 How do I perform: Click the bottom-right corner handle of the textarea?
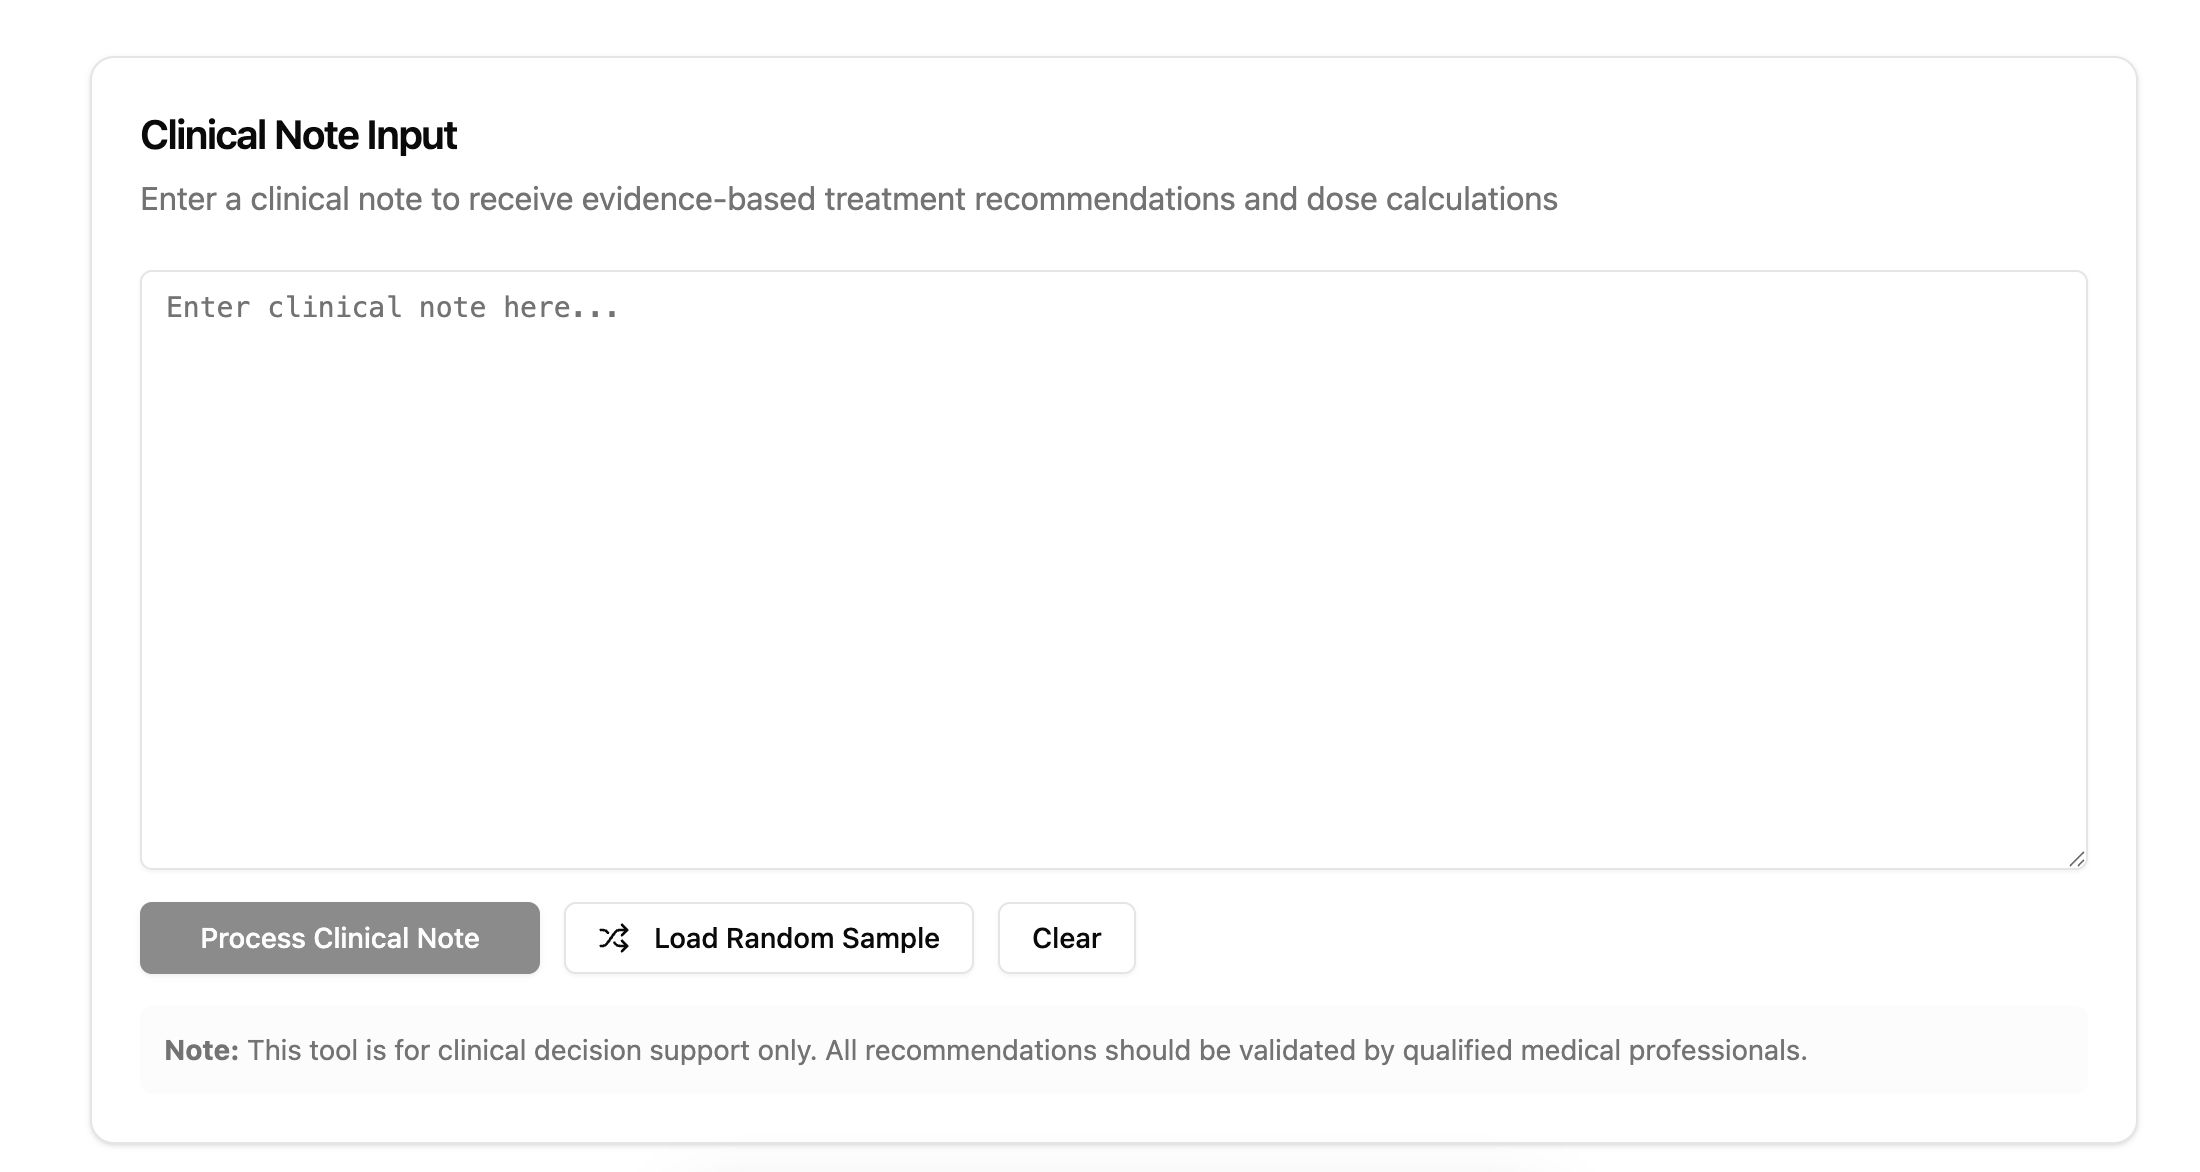click(2076, 858)
